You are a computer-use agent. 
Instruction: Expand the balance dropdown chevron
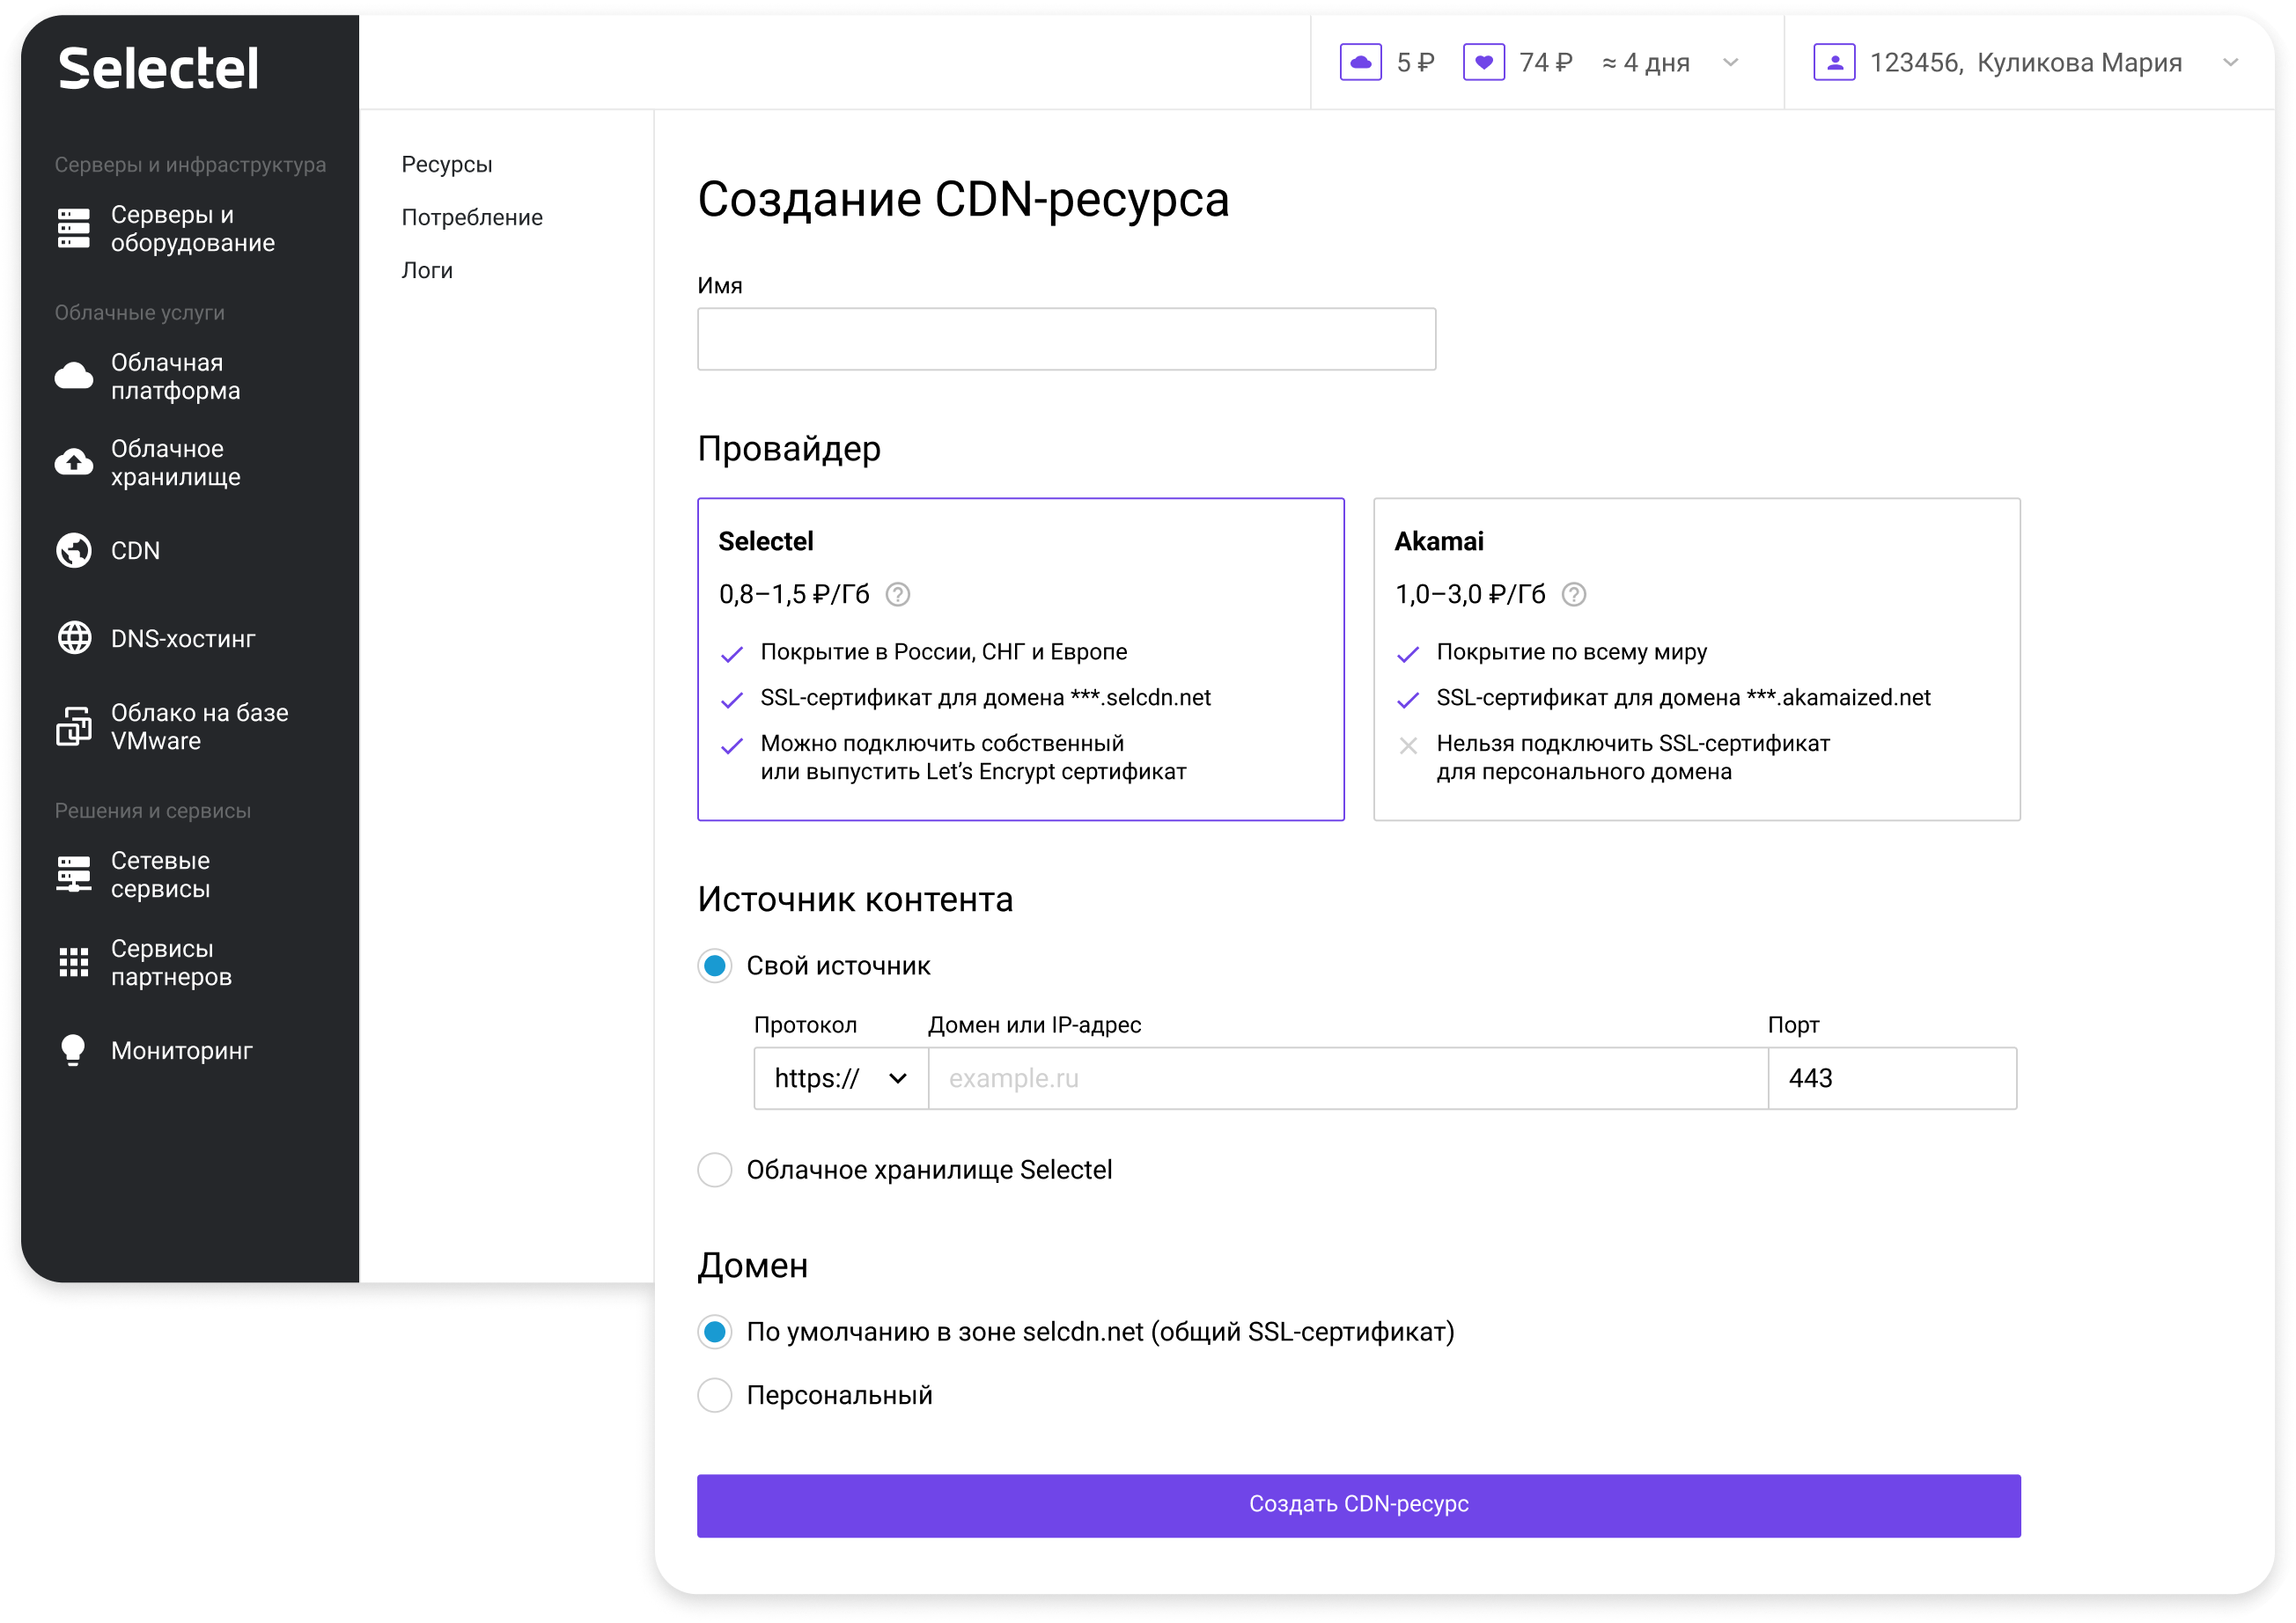click(x=1731, y=63)
